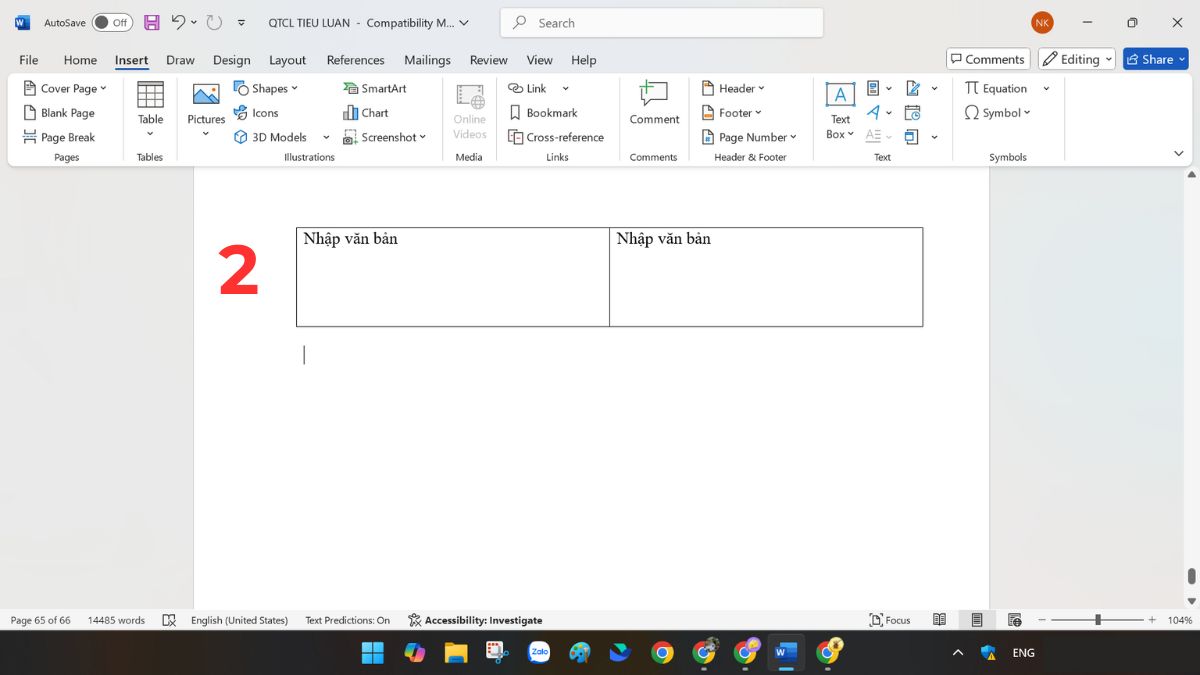This screenshot has width=1200, height=675.
Task: Open the Editing mode dropdown
Action: (1077, 59)
